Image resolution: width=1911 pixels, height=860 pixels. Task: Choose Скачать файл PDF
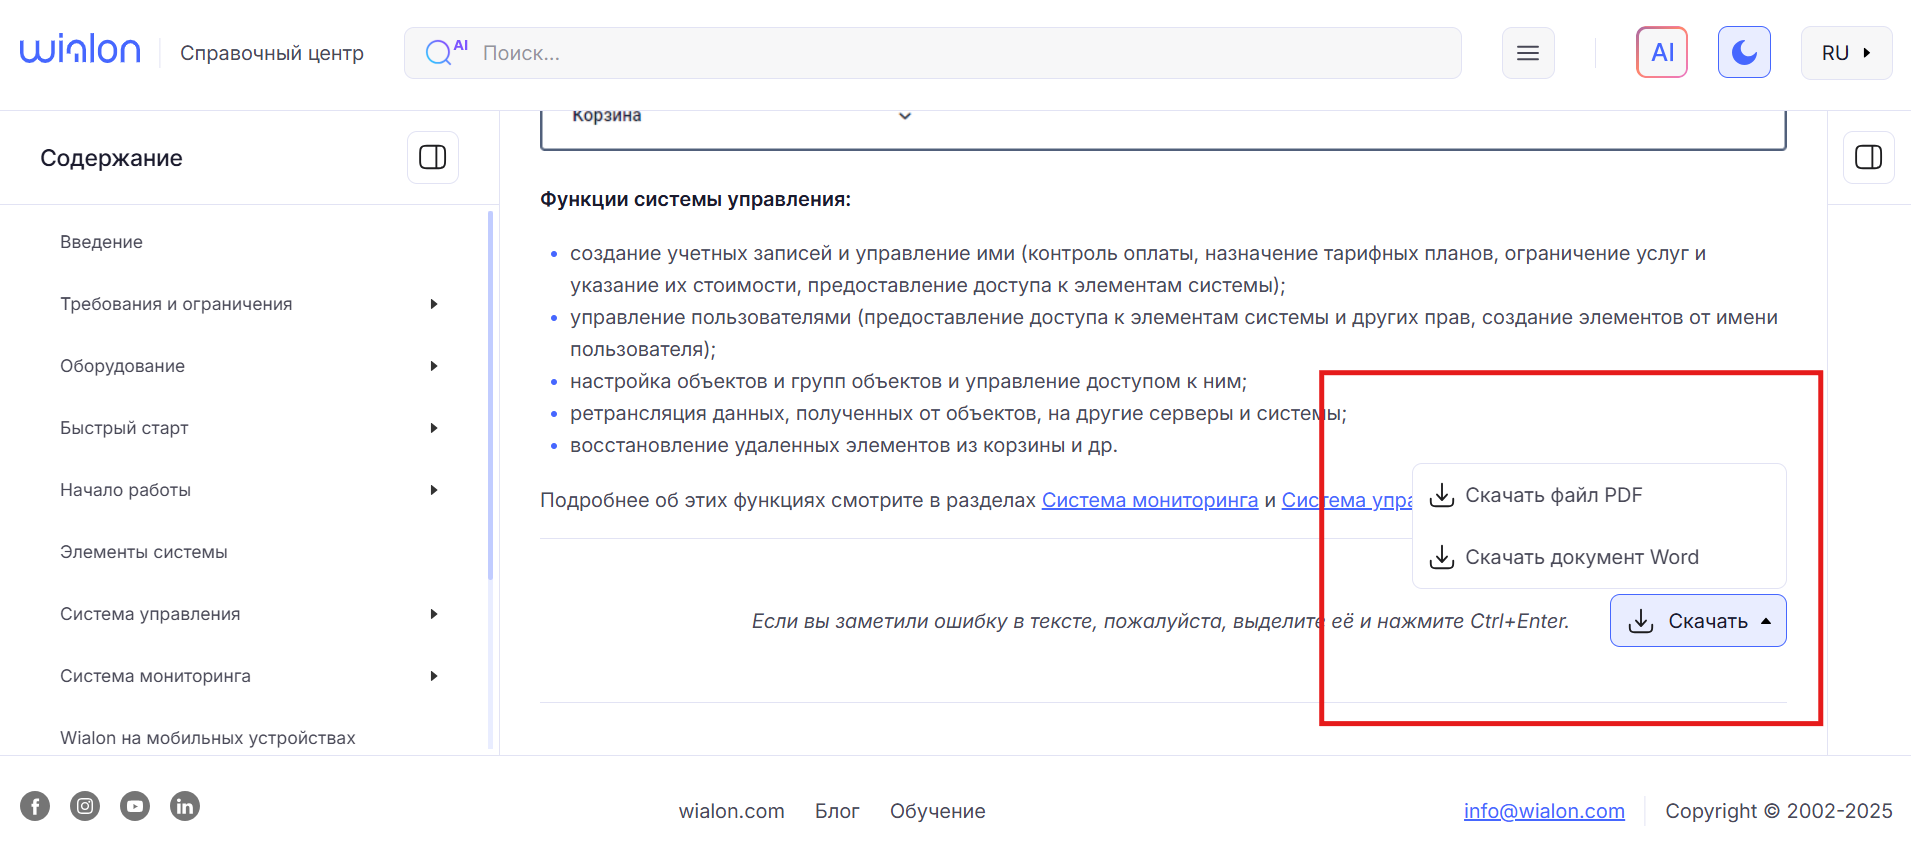[1599, 495]
